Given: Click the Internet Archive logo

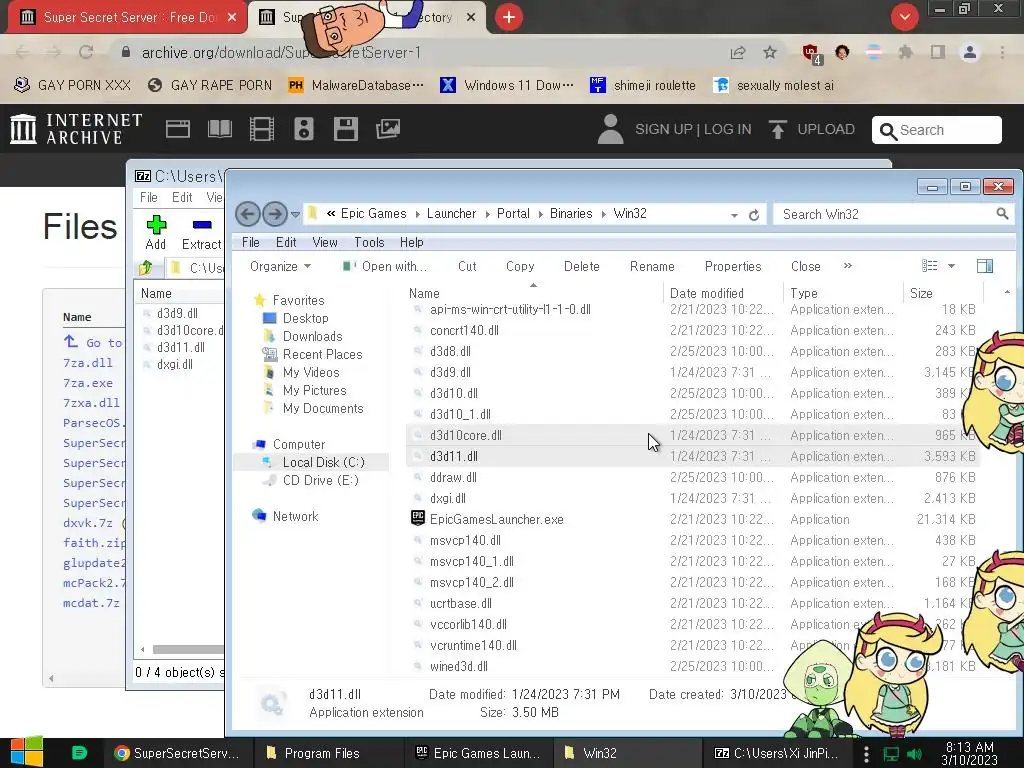Looking at the screenshot, I should coord(76,129).
